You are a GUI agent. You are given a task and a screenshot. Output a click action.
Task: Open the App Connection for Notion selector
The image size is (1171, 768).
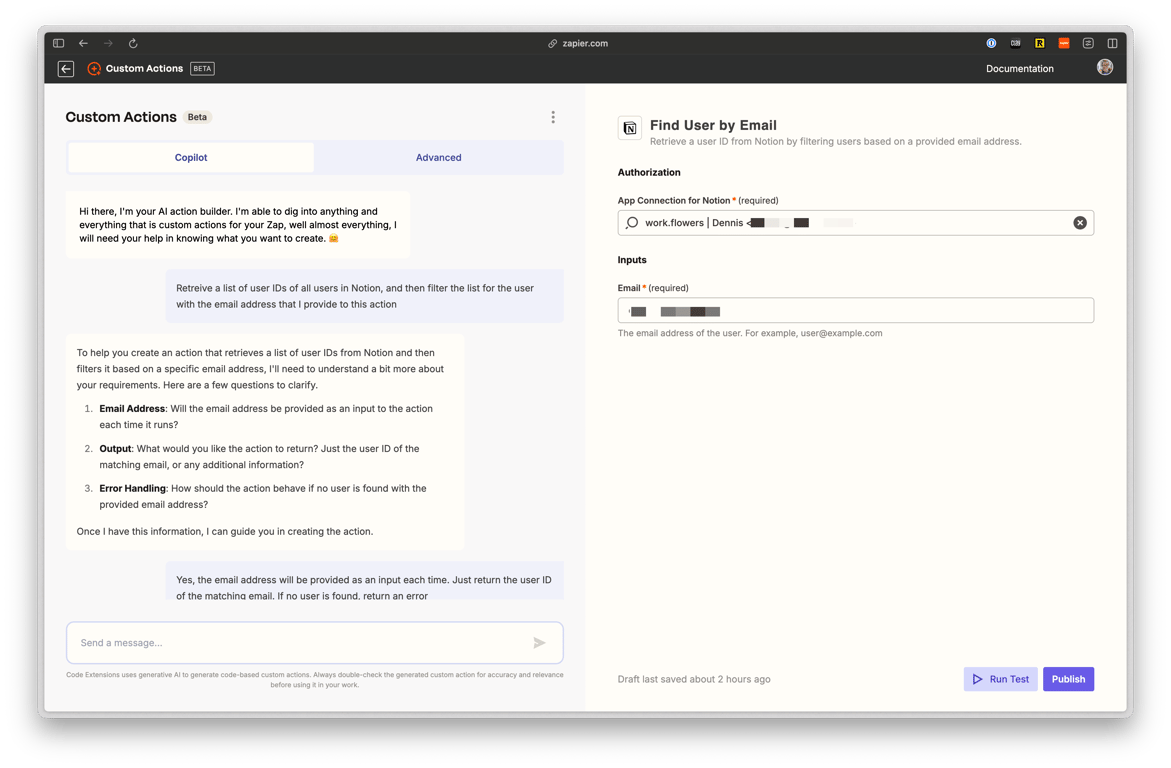pyautogui.click(x=855, y=222)
